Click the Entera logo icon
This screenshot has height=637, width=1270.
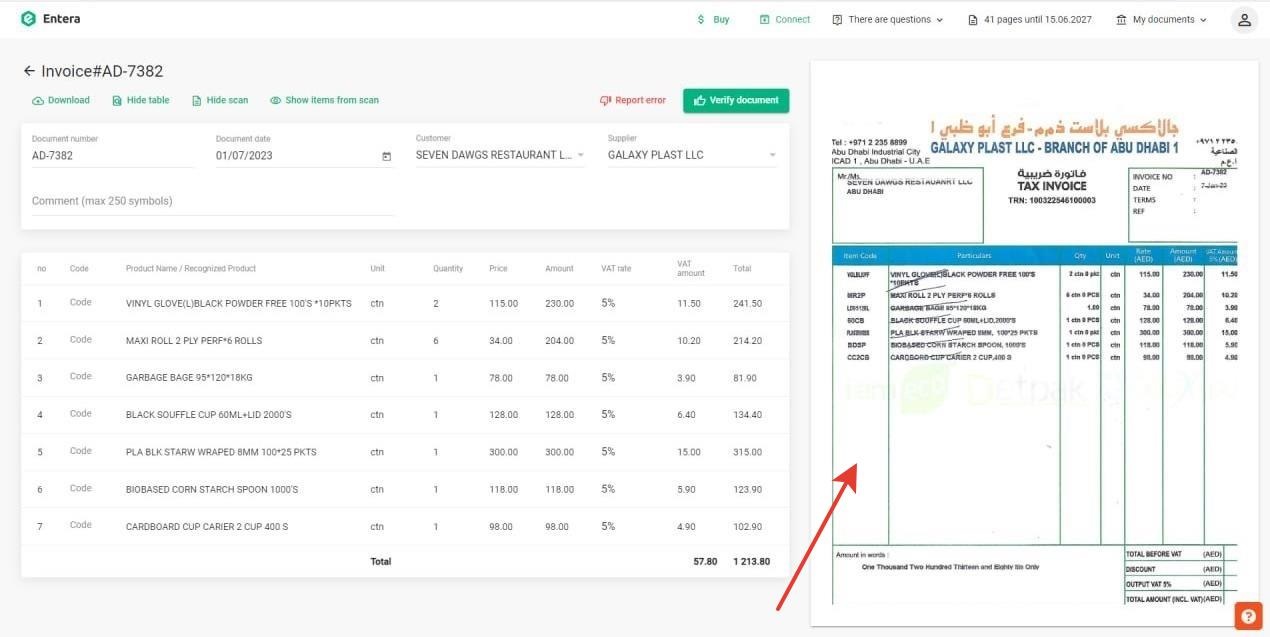coord(28,19)
